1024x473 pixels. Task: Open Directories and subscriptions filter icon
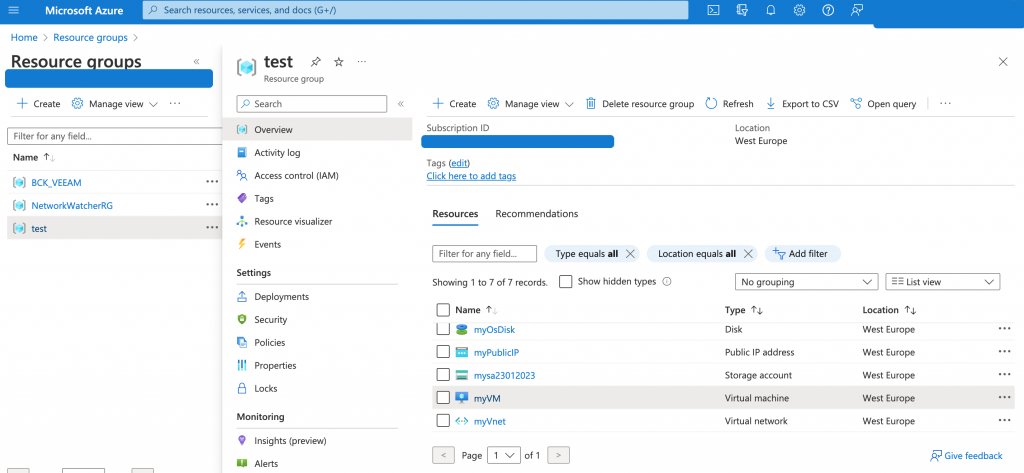coord(742,10)
